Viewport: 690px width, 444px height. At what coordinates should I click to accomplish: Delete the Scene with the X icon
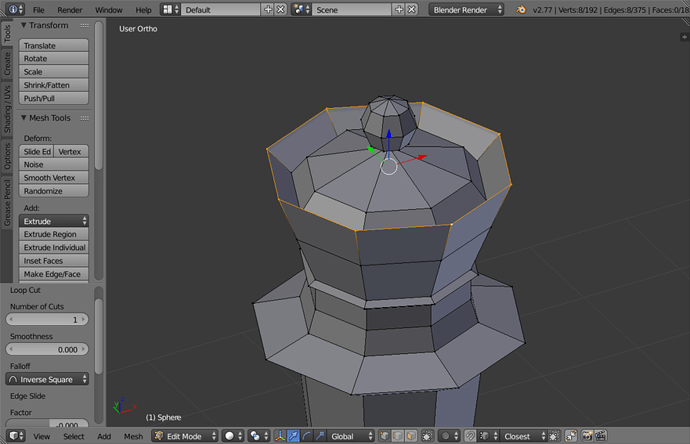pyautogui.click(x=412, y=9)
